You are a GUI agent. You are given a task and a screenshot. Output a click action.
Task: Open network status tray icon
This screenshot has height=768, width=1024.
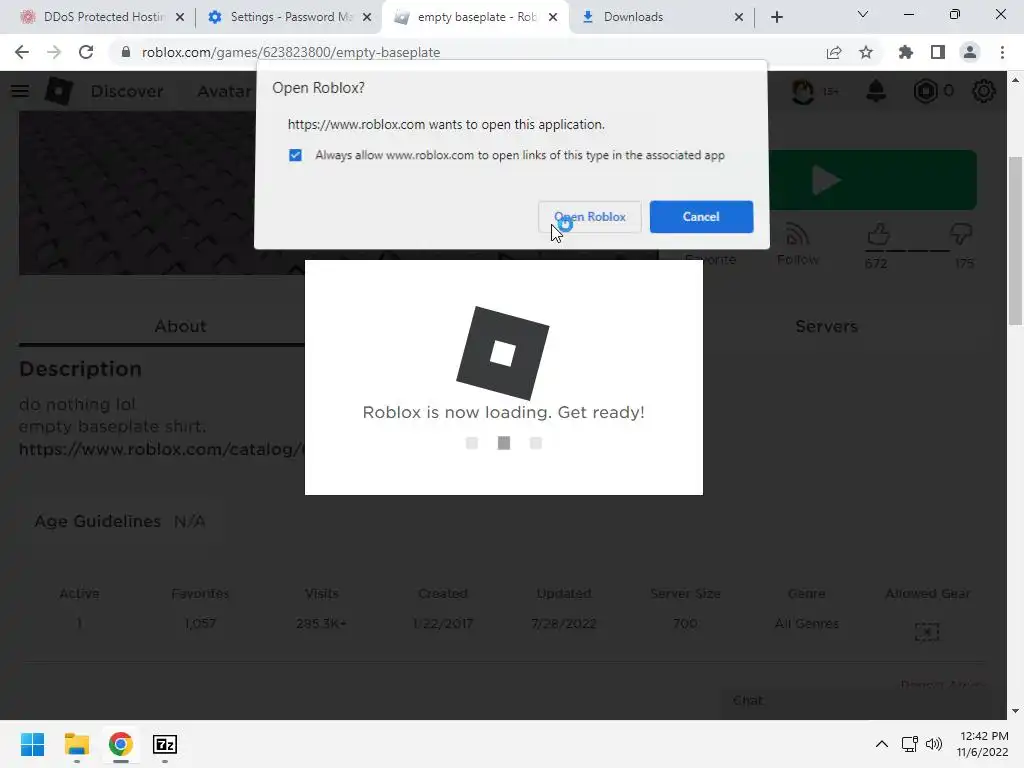click(909, 744)
